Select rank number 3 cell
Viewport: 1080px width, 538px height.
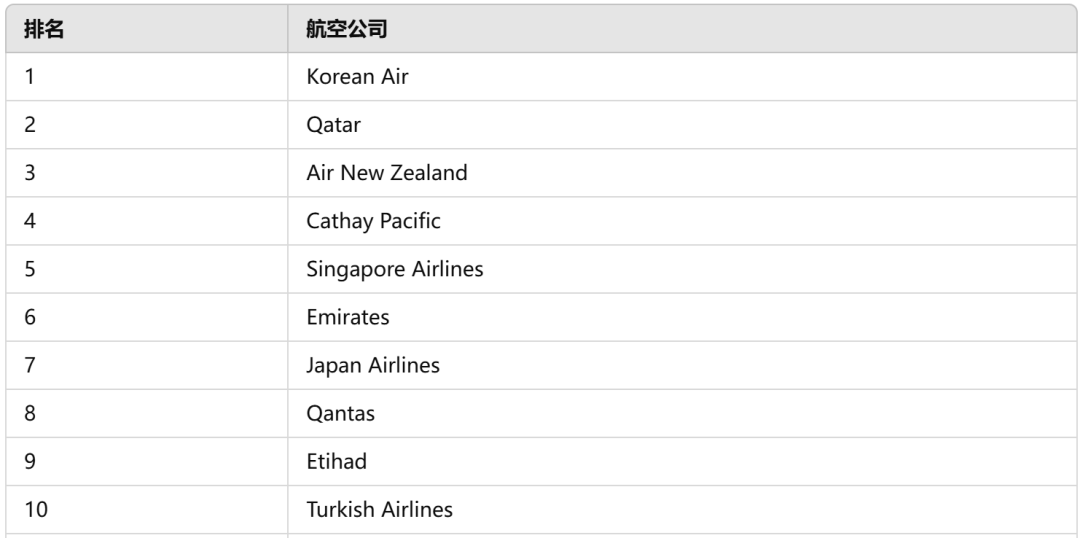[x=147, y=173]
